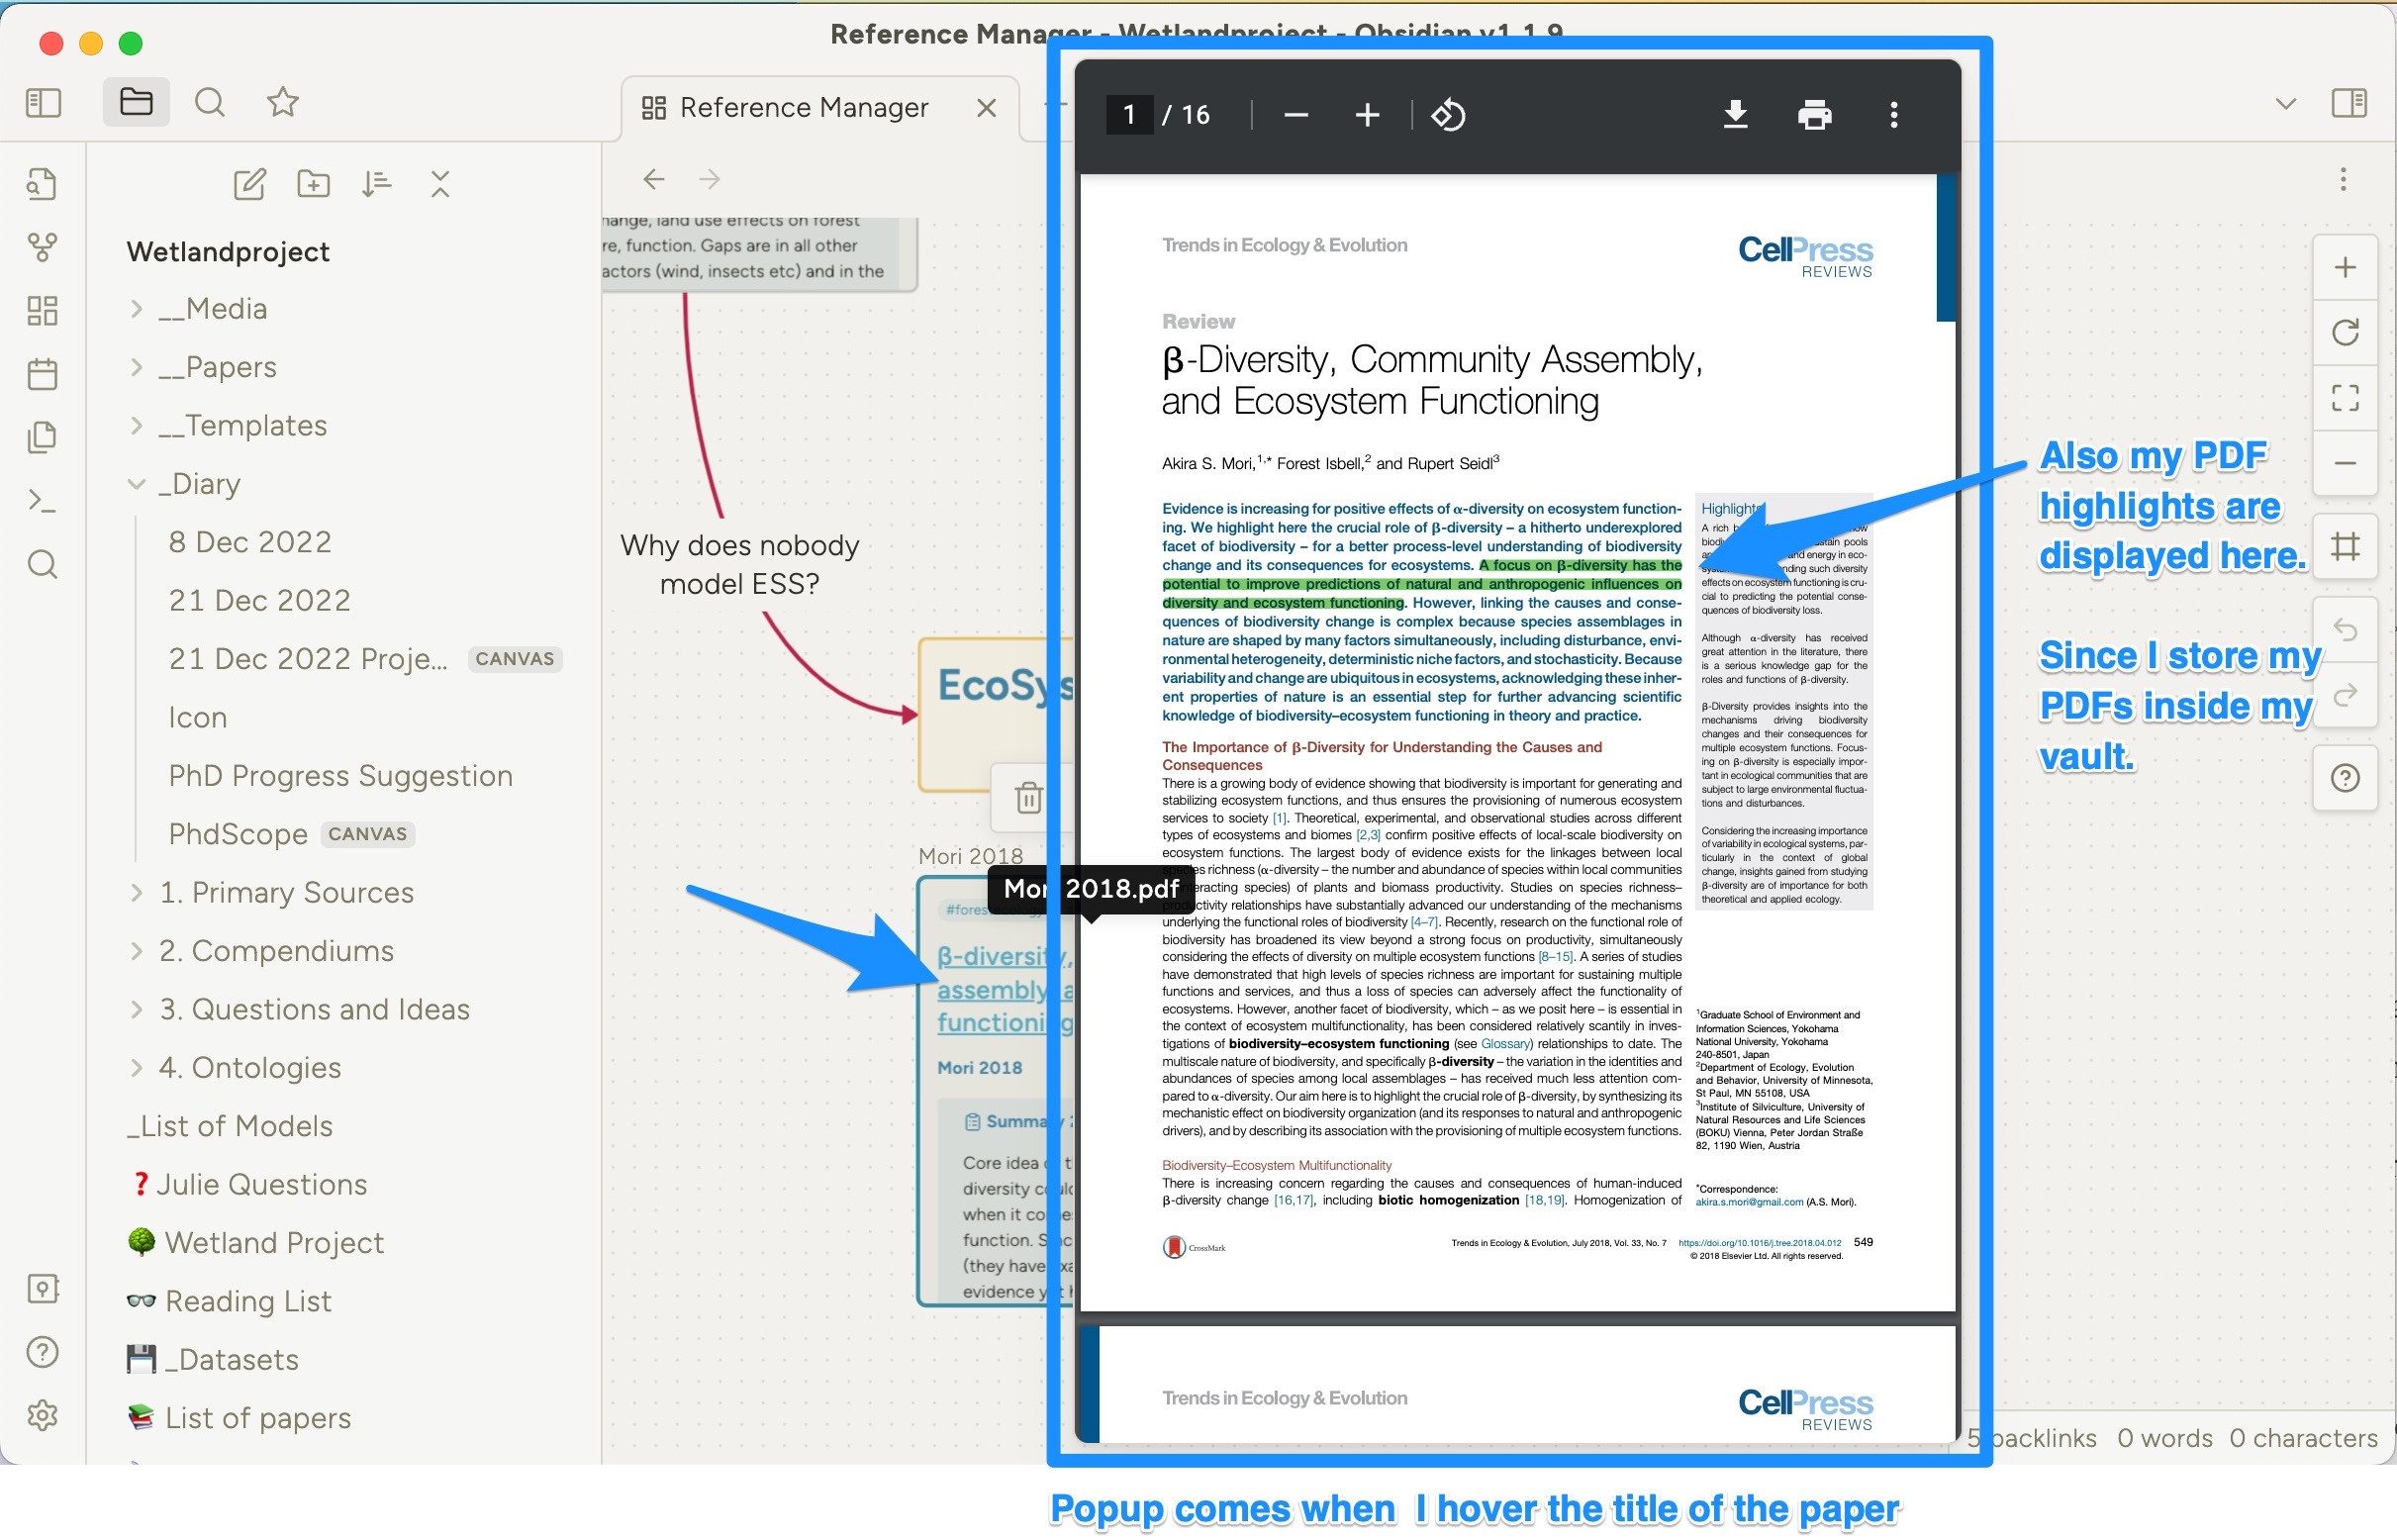2397x1540 pixels.
Task: Change file sort order
Action: 376,184
